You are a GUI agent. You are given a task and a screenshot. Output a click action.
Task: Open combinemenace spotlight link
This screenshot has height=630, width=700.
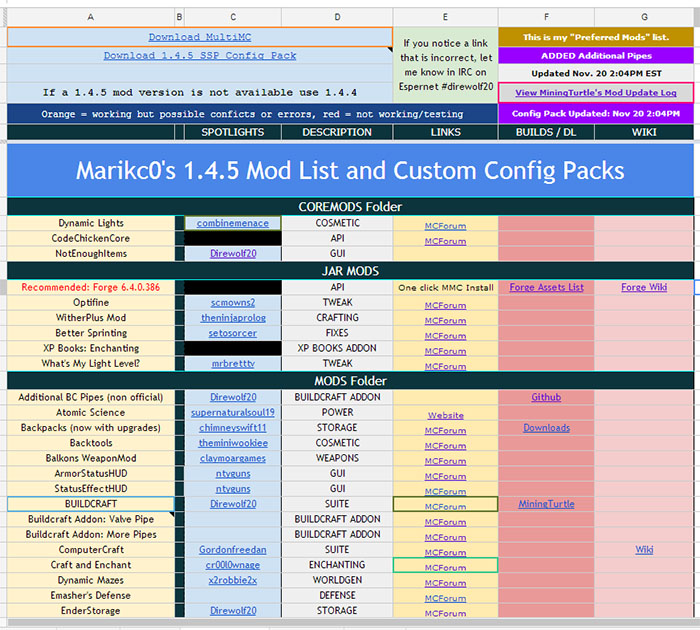click(x=233, y=223)
